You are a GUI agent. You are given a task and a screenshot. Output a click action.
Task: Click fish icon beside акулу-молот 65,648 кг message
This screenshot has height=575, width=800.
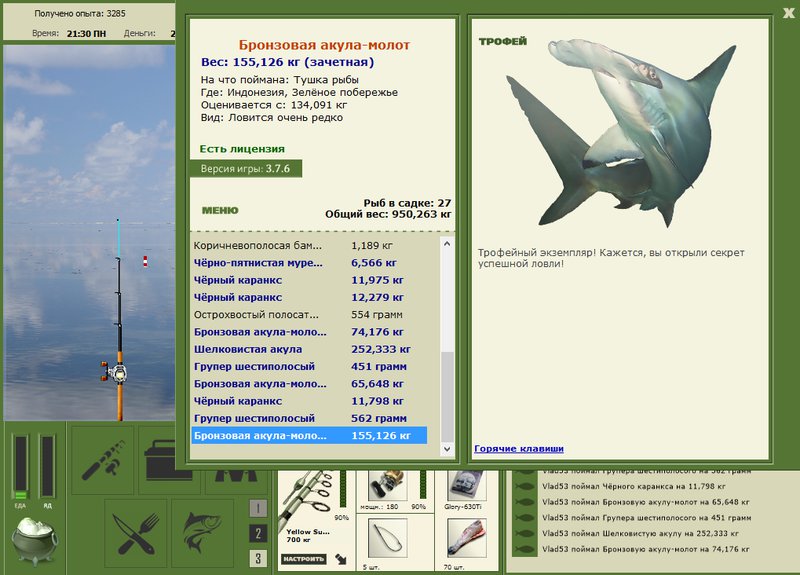click(x=524, y=502)
